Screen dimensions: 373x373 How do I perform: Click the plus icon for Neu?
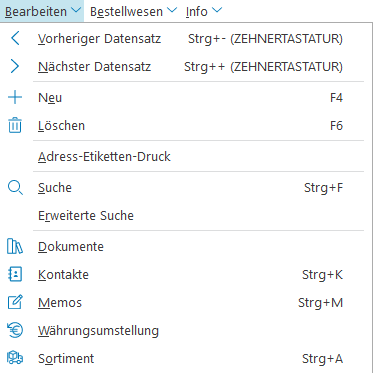point(15,98)
